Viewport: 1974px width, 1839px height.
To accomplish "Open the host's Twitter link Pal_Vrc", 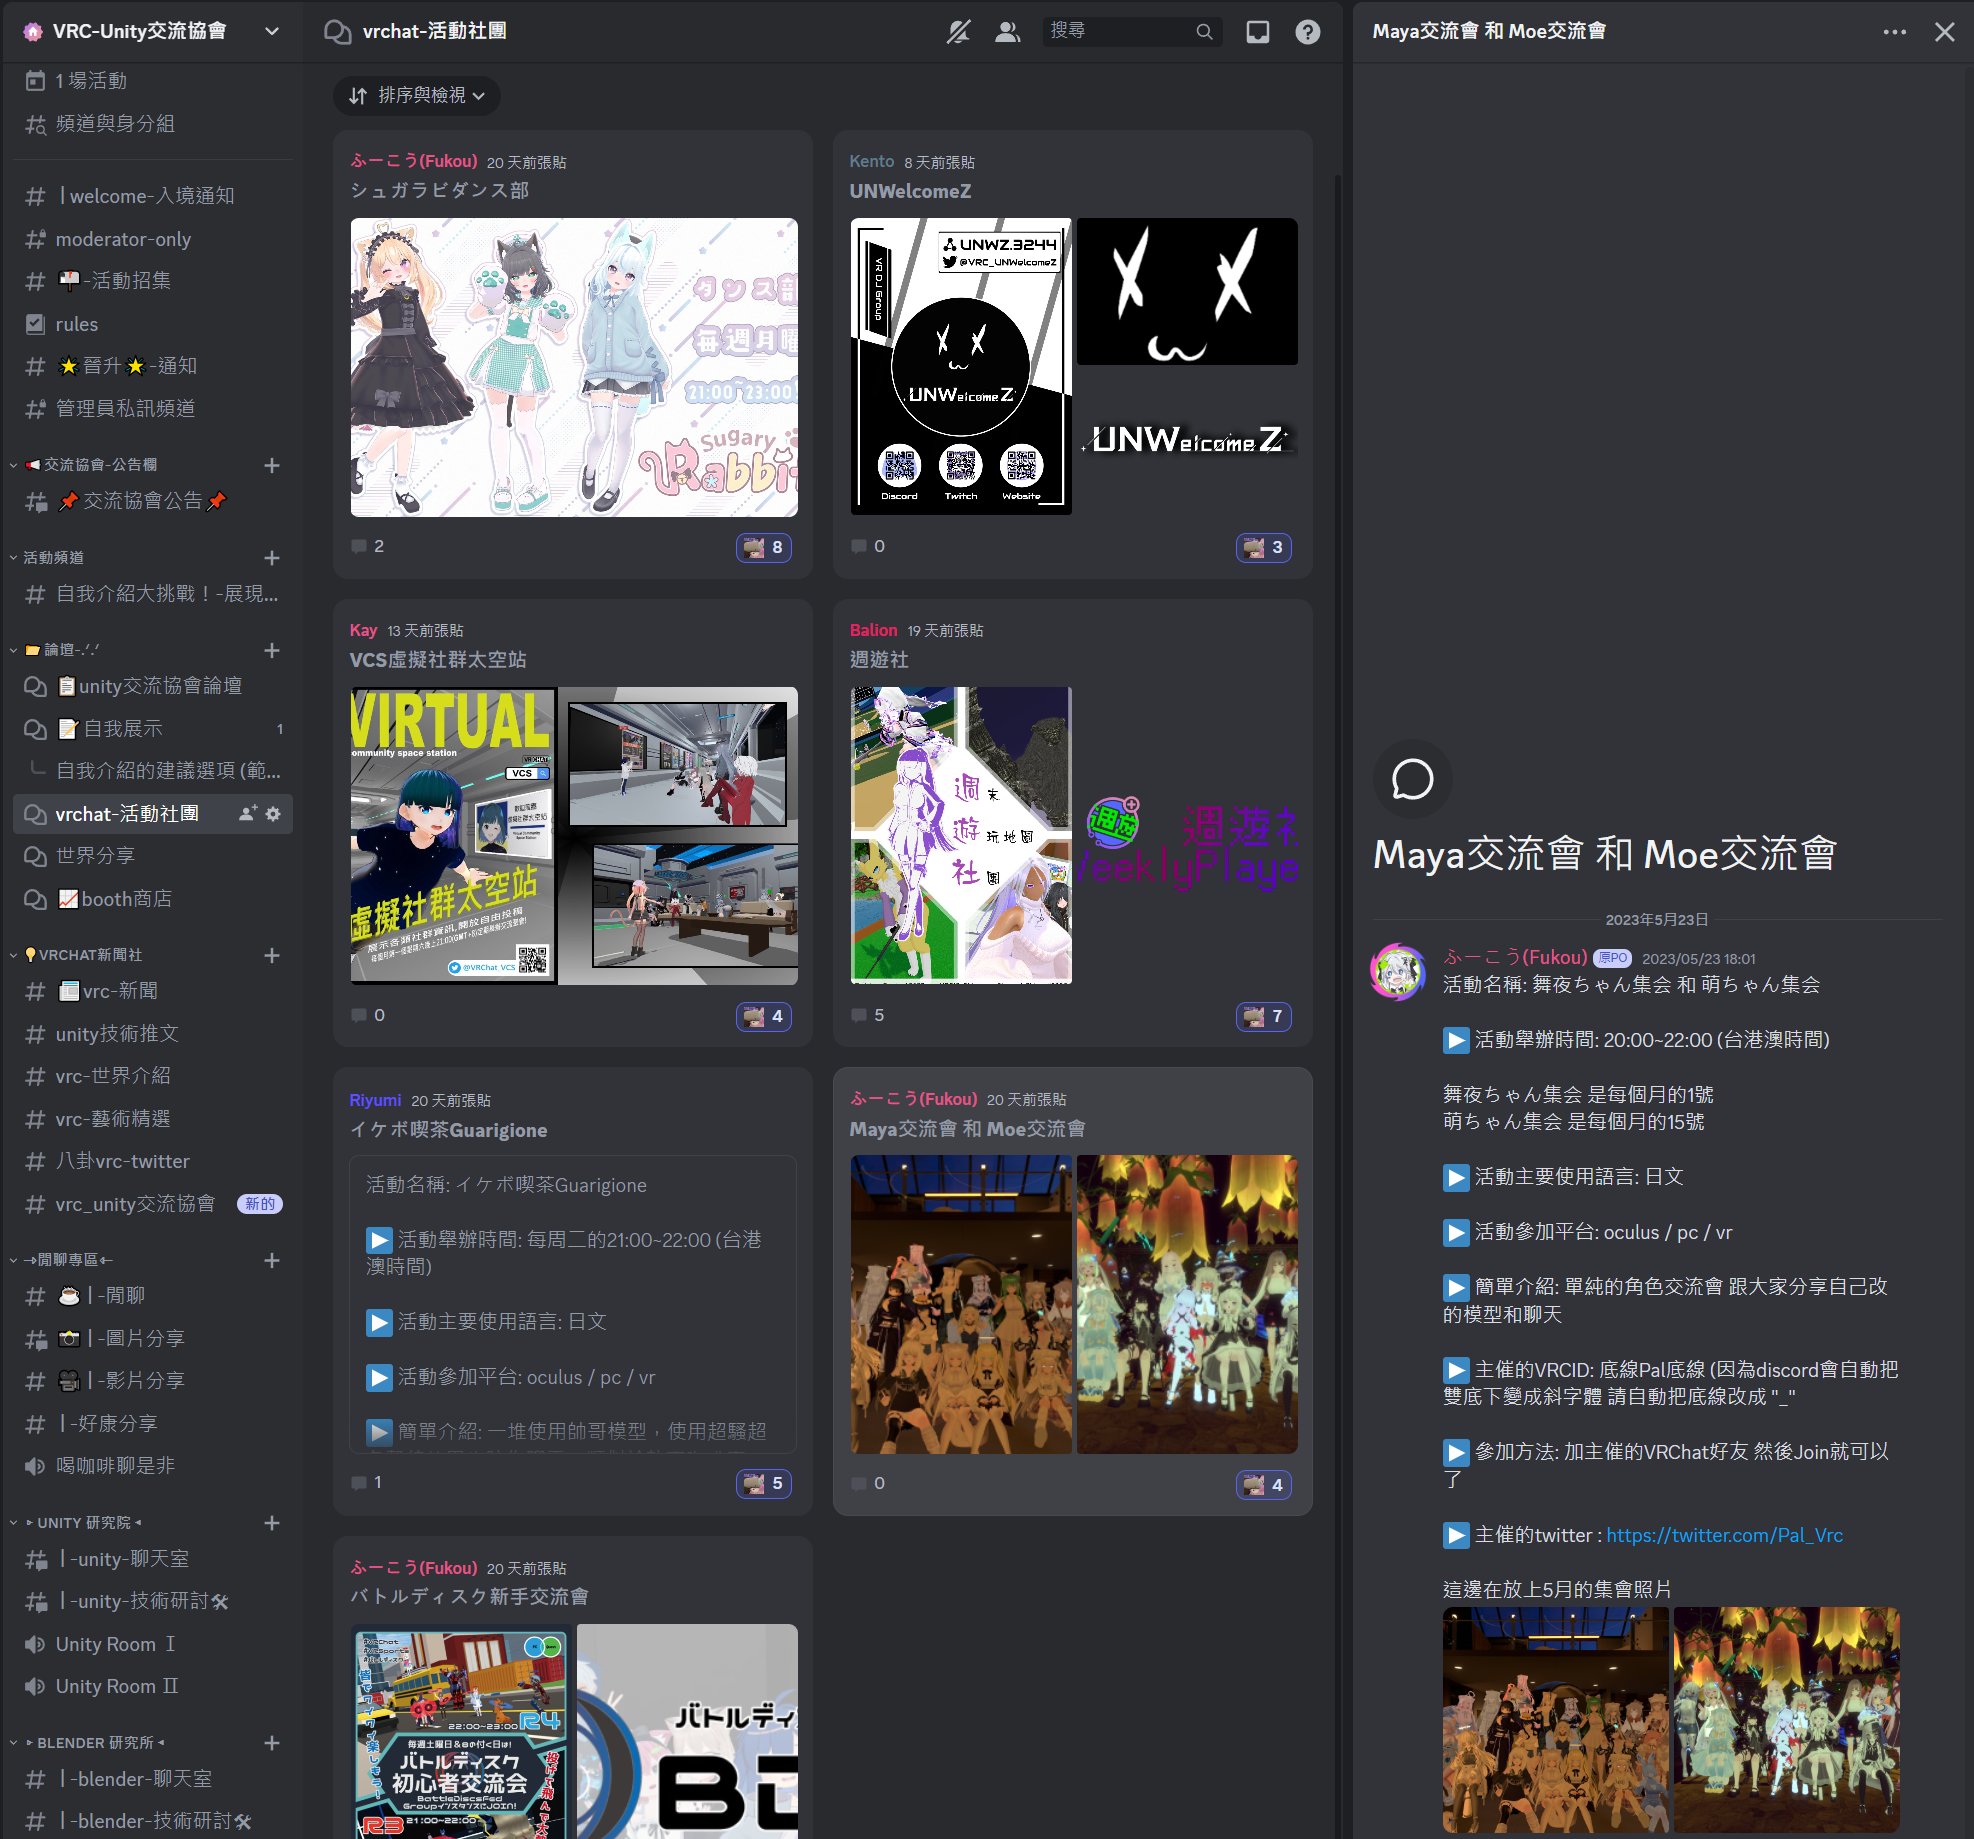I will pyautogui.click(x=1725, y=1535).
